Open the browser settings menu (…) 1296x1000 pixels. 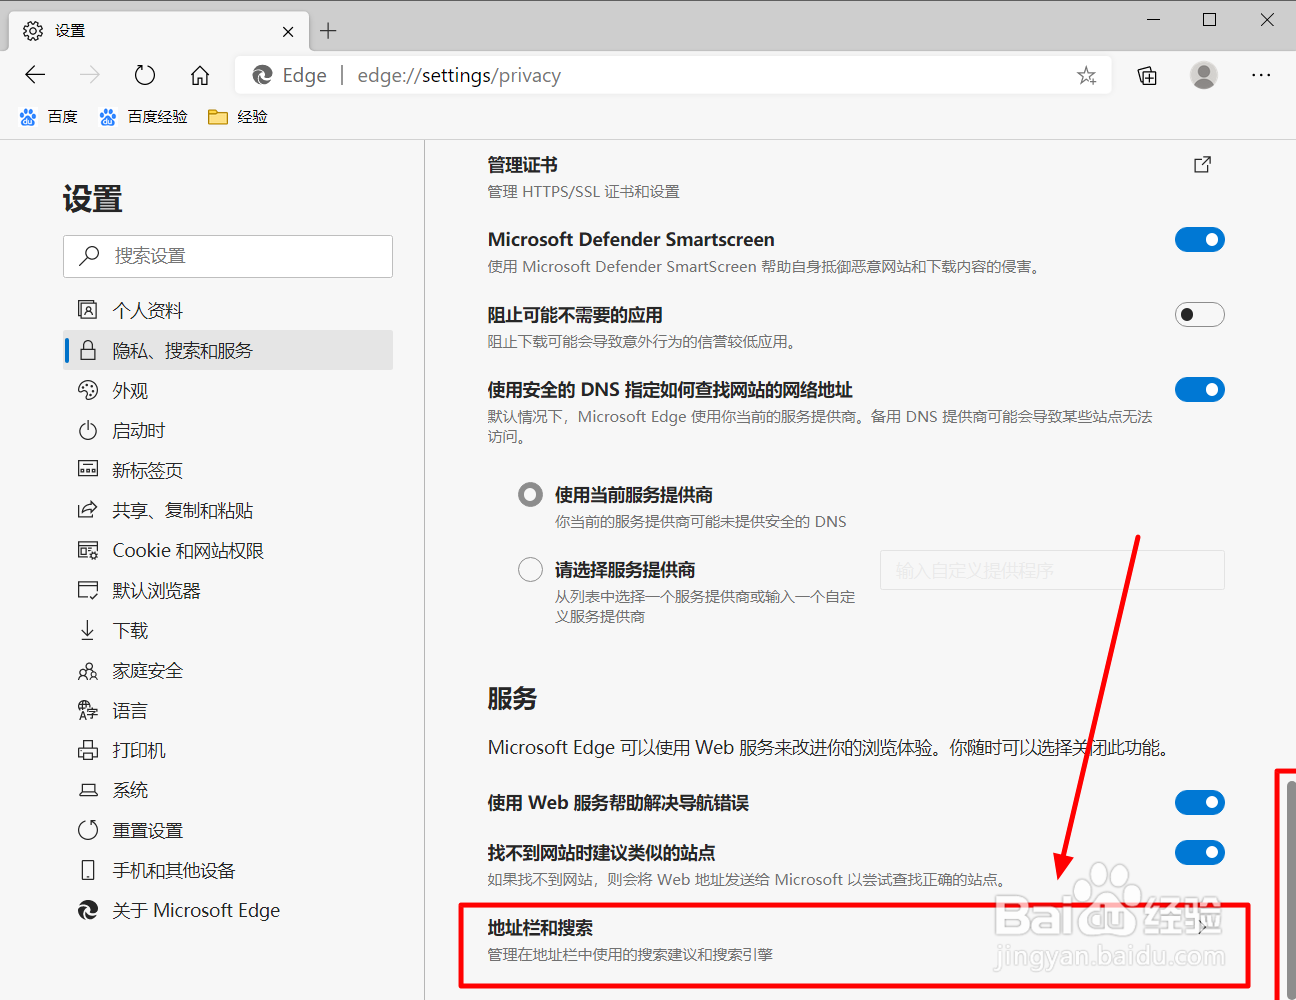tap(1261, 75)
